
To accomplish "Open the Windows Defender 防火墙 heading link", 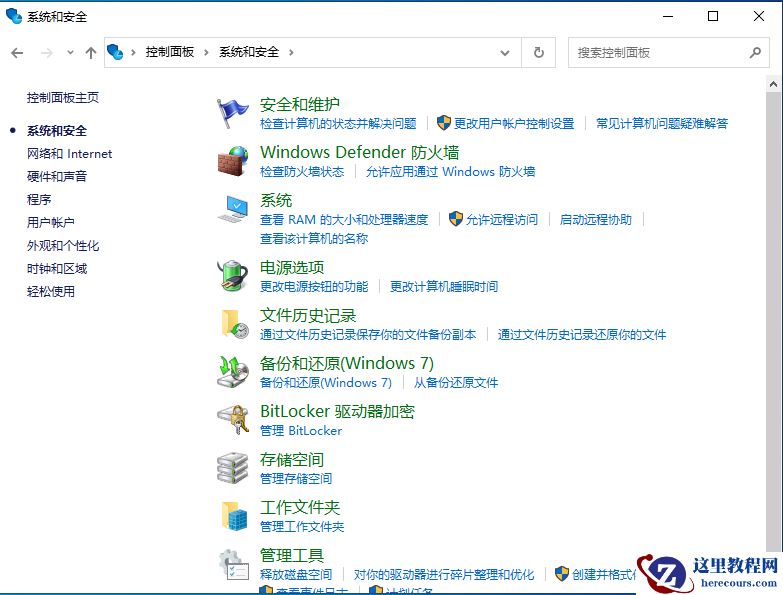I will pos(360,152).
